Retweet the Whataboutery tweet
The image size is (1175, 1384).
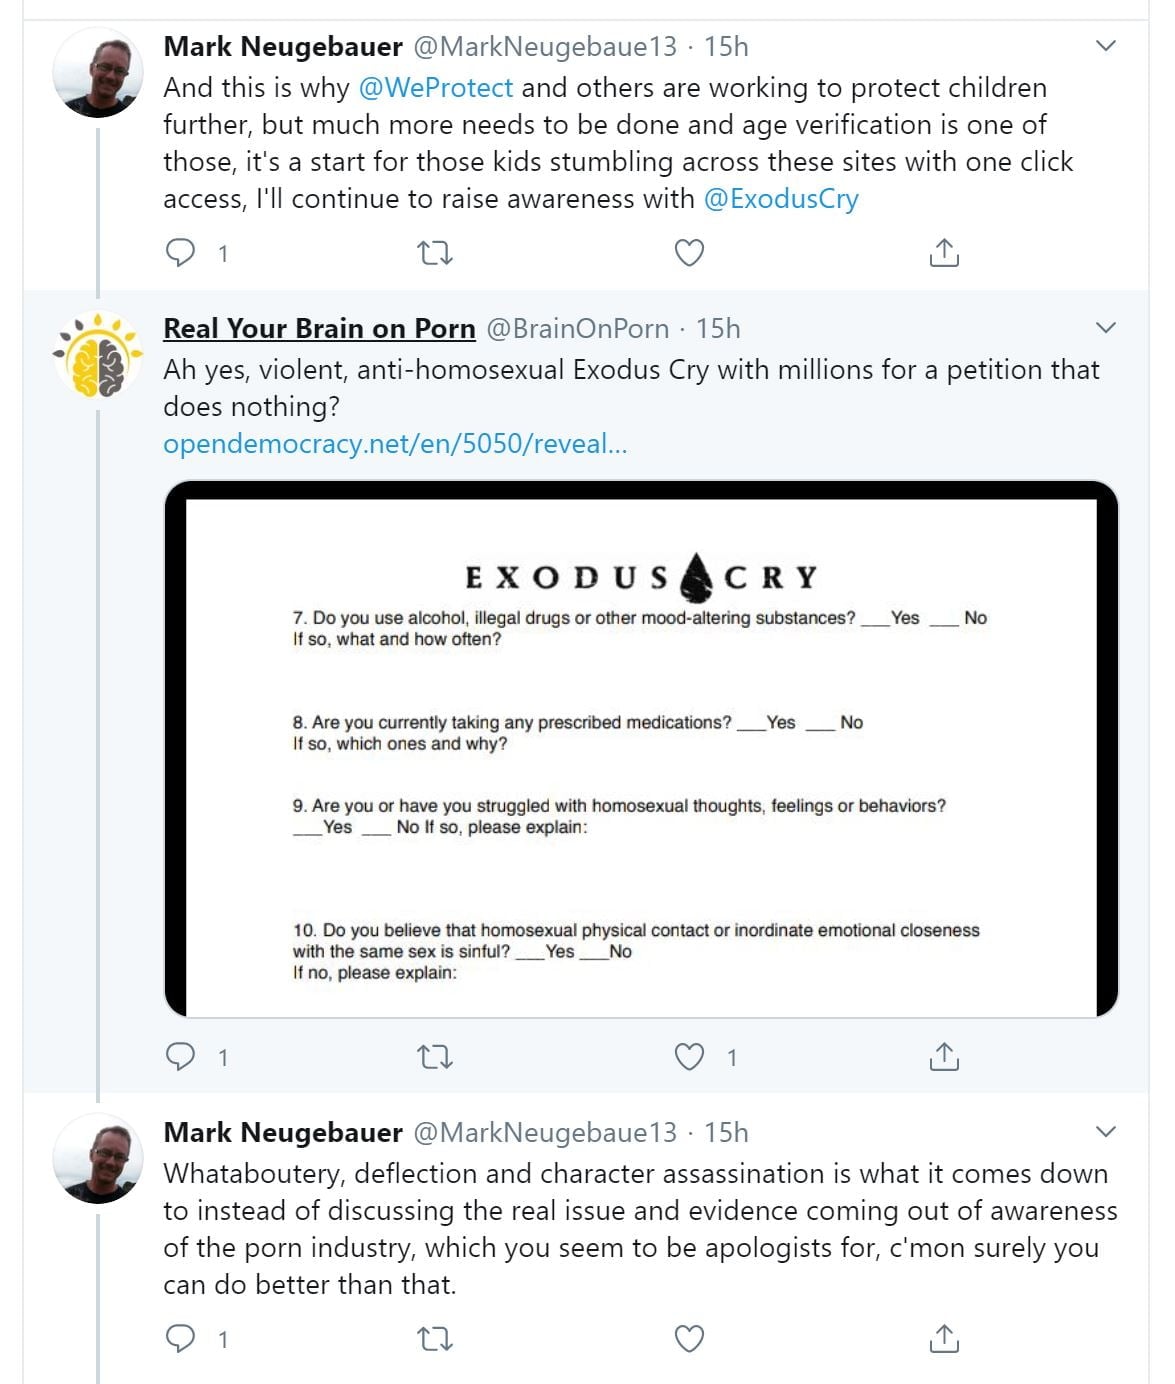(434, 1339)
